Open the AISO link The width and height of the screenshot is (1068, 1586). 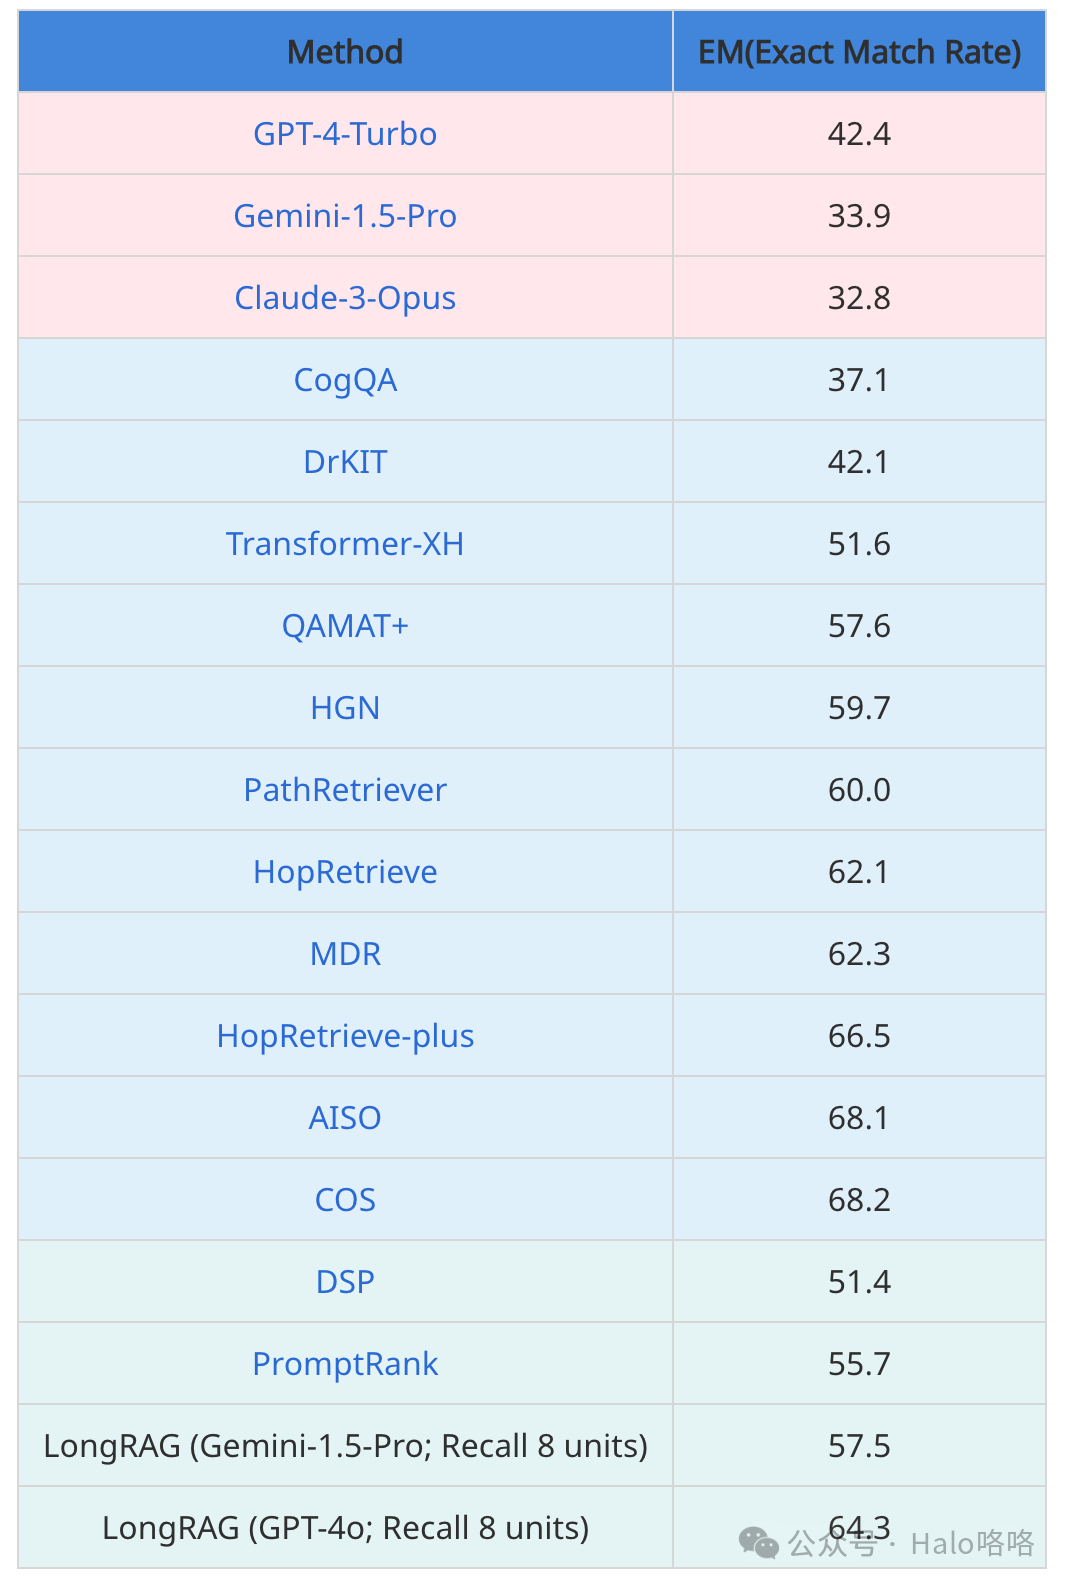coord(345,1118)
